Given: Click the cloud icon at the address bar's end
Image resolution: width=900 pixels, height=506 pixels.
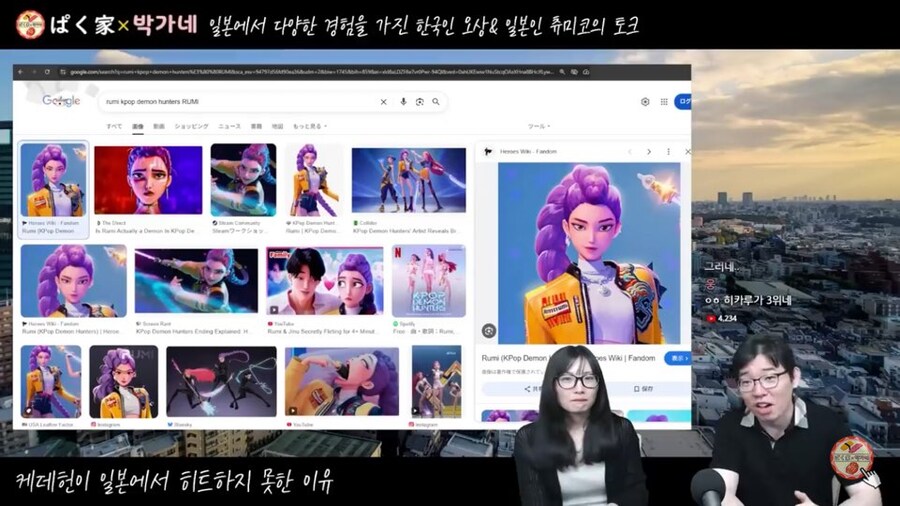Looking at the screenshot, I should tap(586, 72).
